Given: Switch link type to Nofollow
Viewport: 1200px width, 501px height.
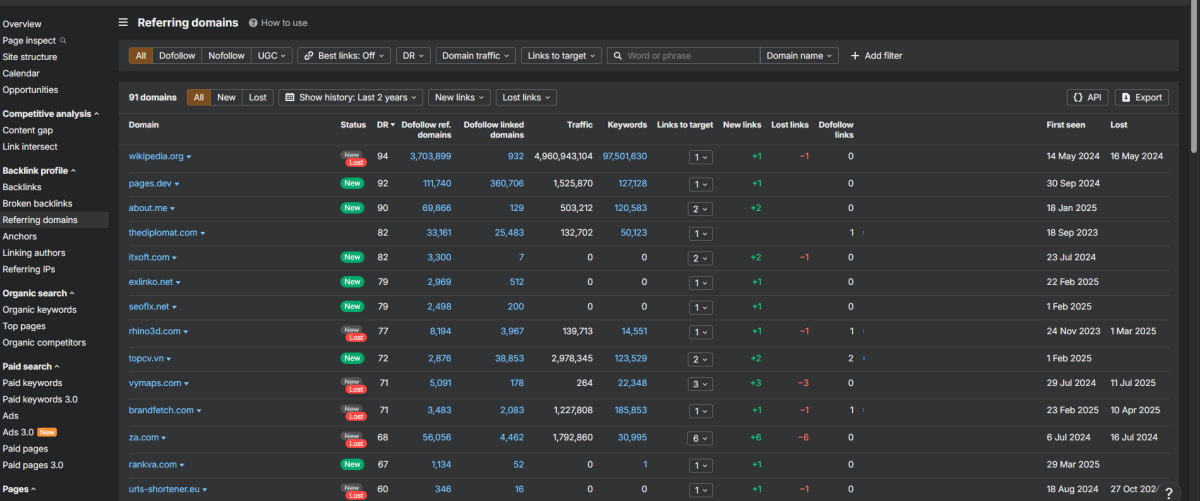Looking at the screenshot, I should pos(226,56).
